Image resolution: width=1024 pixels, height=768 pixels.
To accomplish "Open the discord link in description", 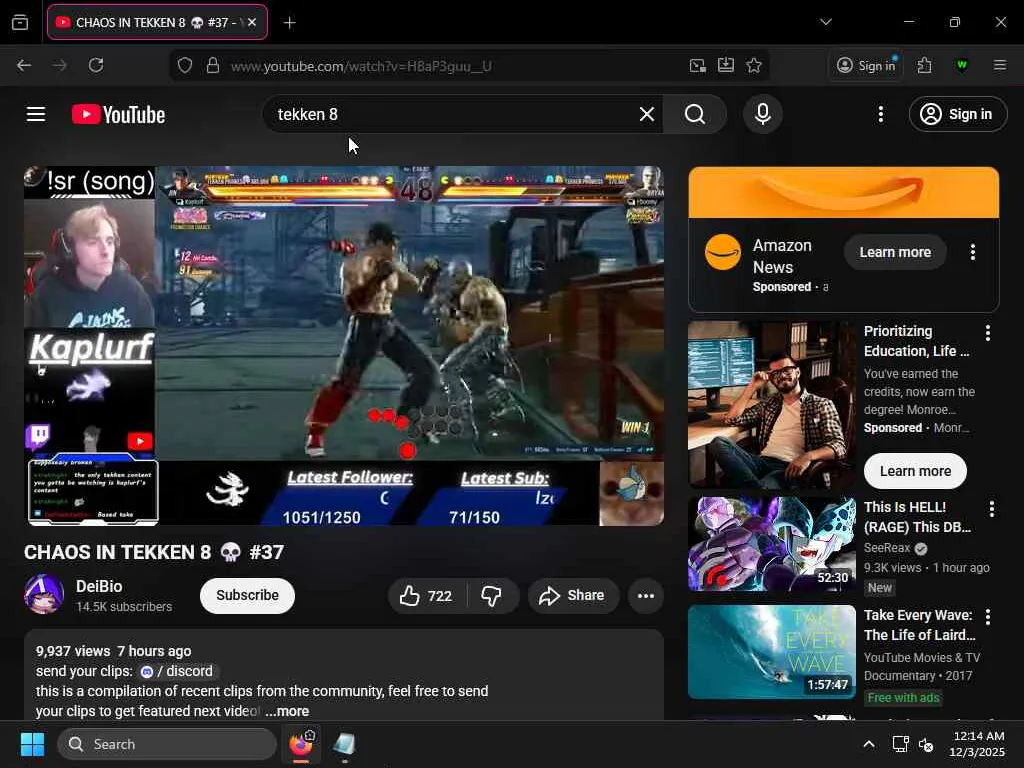I will point(178,671).
